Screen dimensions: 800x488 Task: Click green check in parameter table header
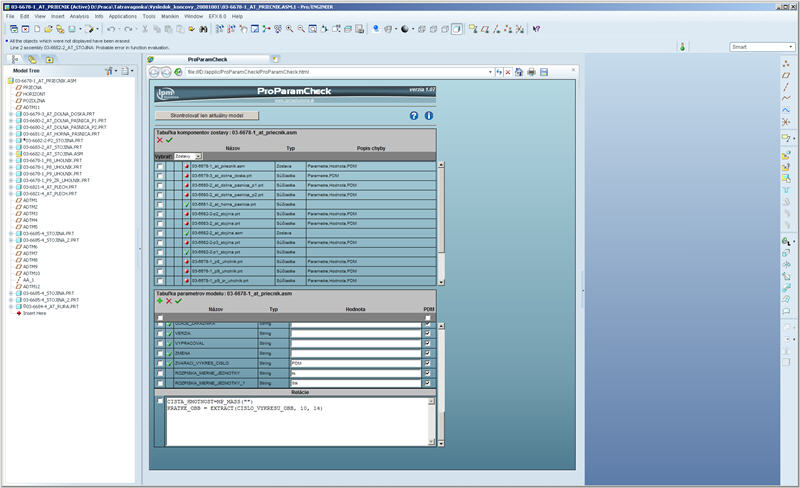(x=178, y=301)
